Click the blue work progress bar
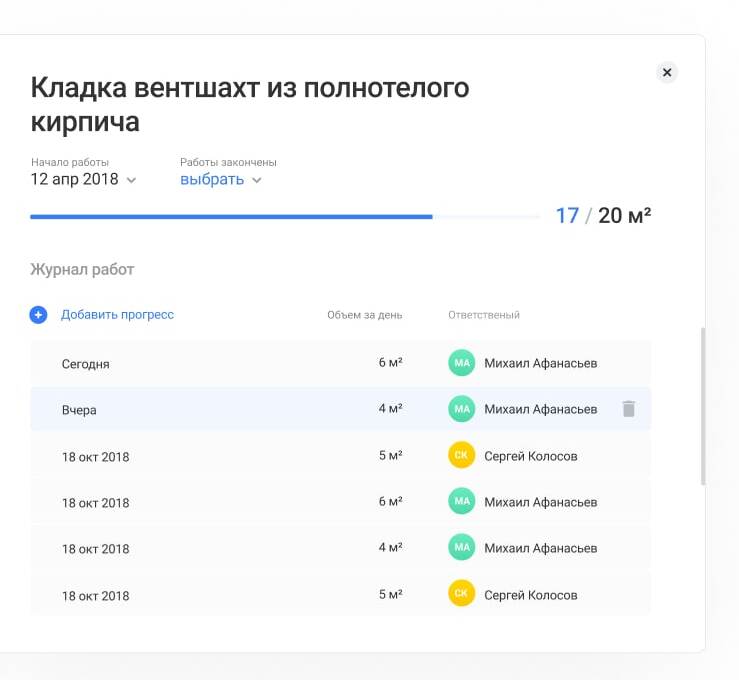The height and width of the screenshot is (680, 739). pyautogui.click(x=231, y=216)
